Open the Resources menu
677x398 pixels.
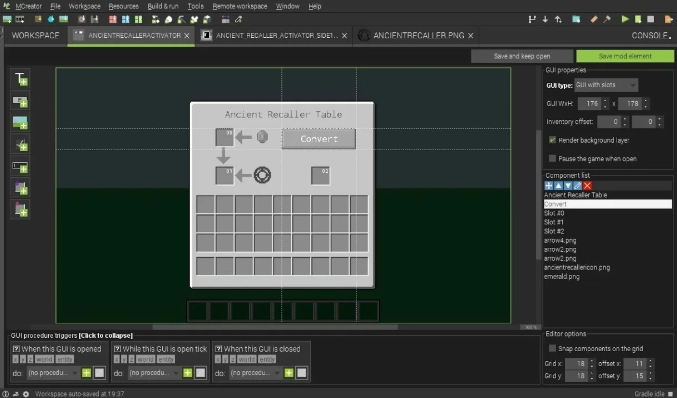pyautogui.click(x=123, y=6)
